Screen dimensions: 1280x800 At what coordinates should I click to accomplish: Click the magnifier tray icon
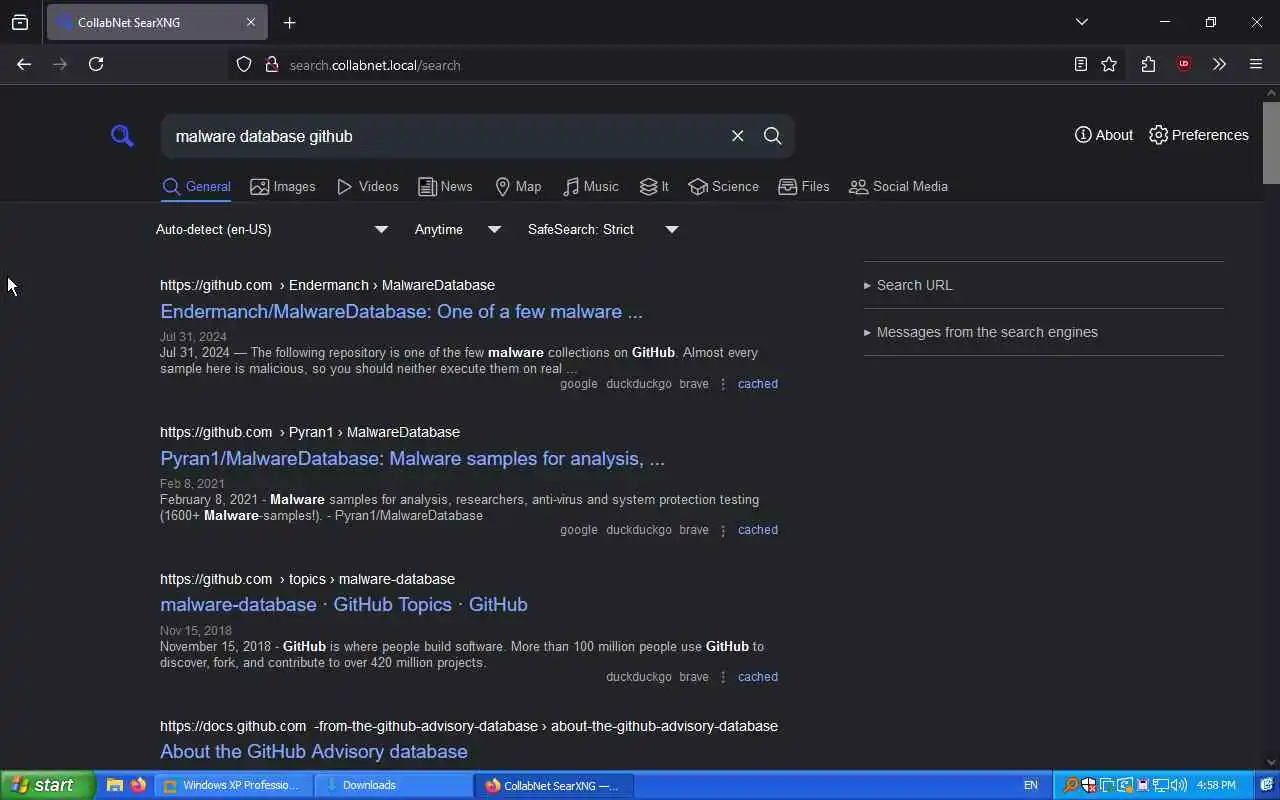pos(1070,785)
